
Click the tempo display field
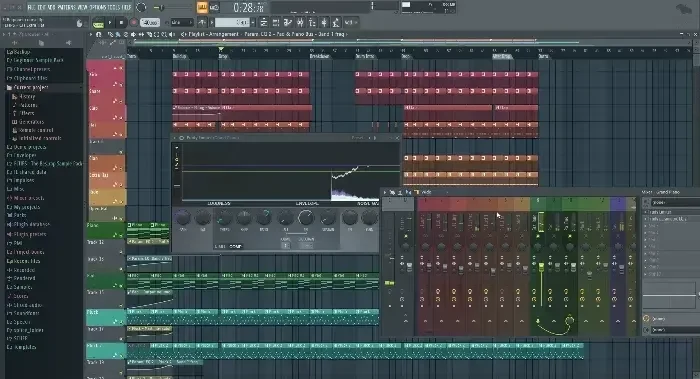coord(150,22)
